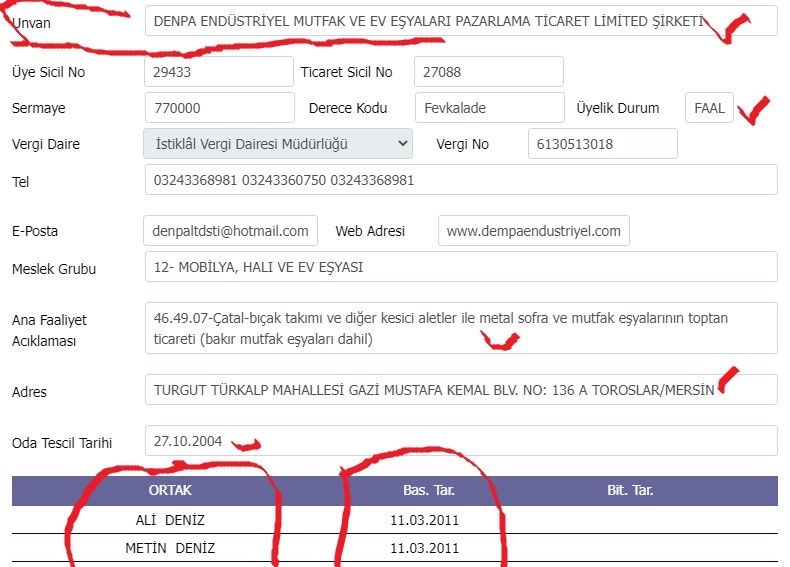Click the 11.03.2011 date in METİN DENİZ row

coord(424,548)
